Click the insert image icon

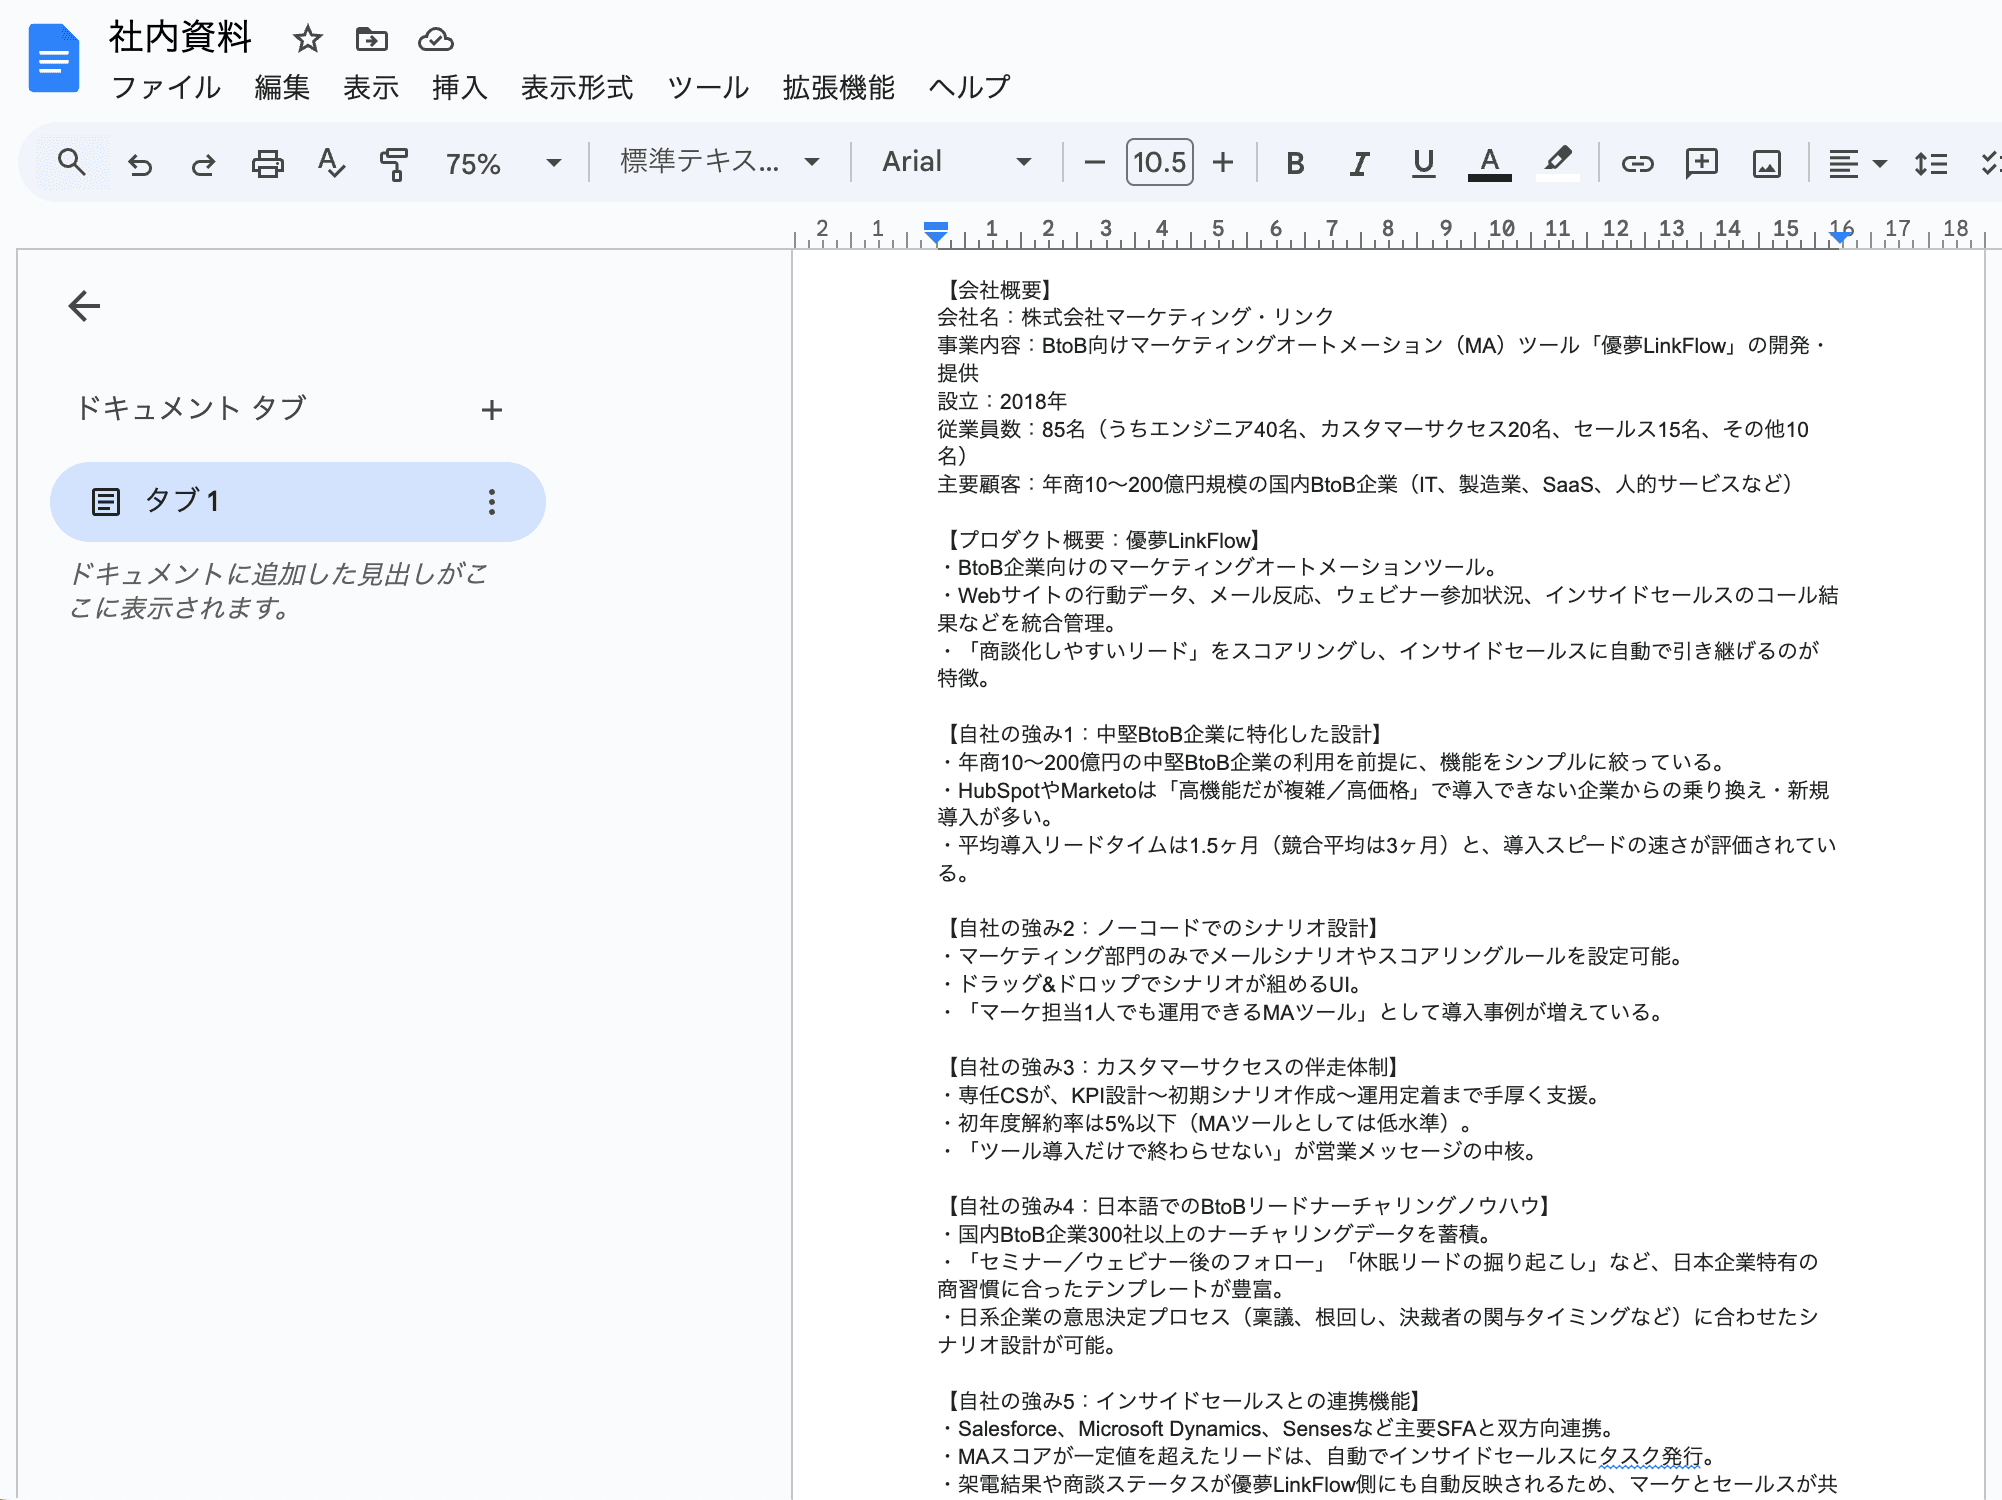pyautogui.click(x=1766, y=163)
